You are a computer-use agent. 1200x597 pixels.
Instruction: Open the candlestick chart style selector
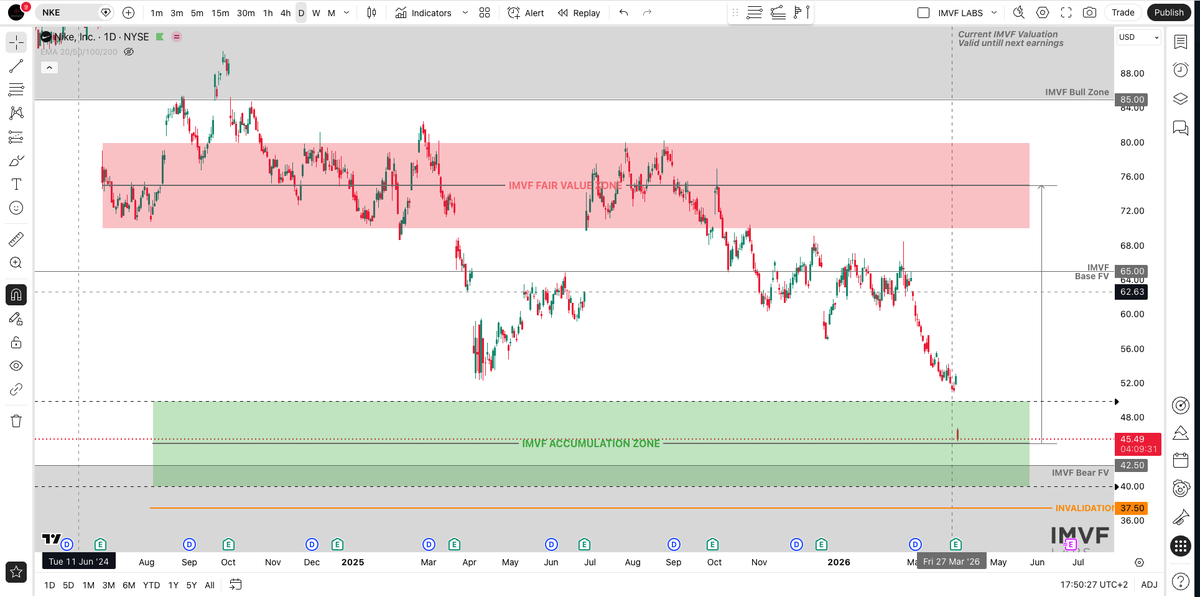coord(371,13)
